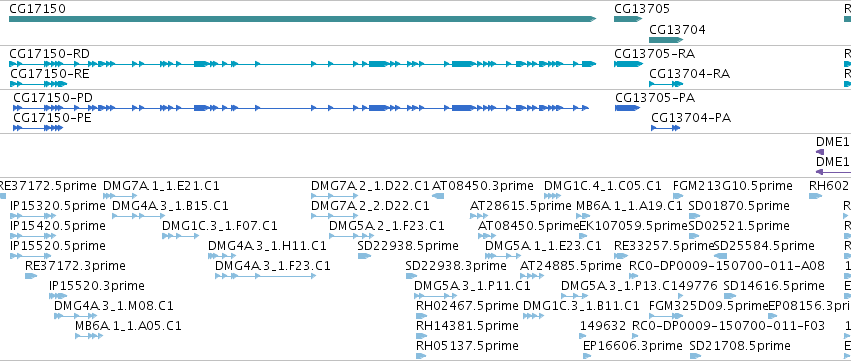Click the RH05137.5prime EST marker
This screenshot has height=361, width=851.
(x=421, y=356)
